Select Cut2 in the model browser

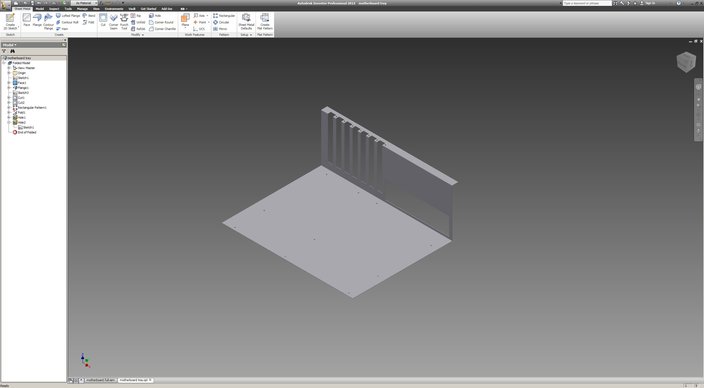(18, 102)
